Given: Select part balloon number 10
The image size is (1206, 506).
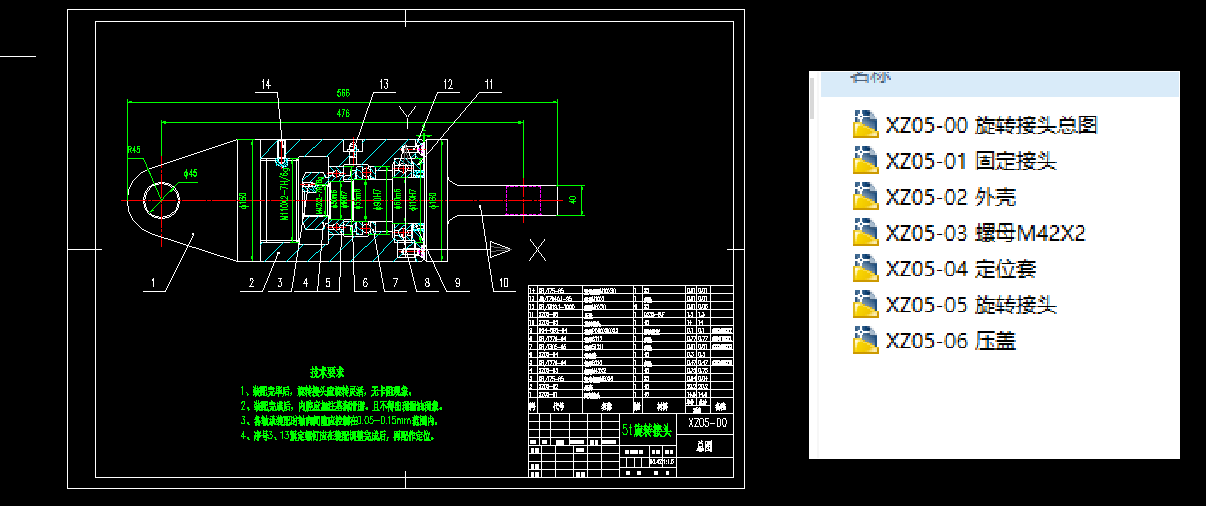Looking at the screenshot, I should click(x=497, y=284).
